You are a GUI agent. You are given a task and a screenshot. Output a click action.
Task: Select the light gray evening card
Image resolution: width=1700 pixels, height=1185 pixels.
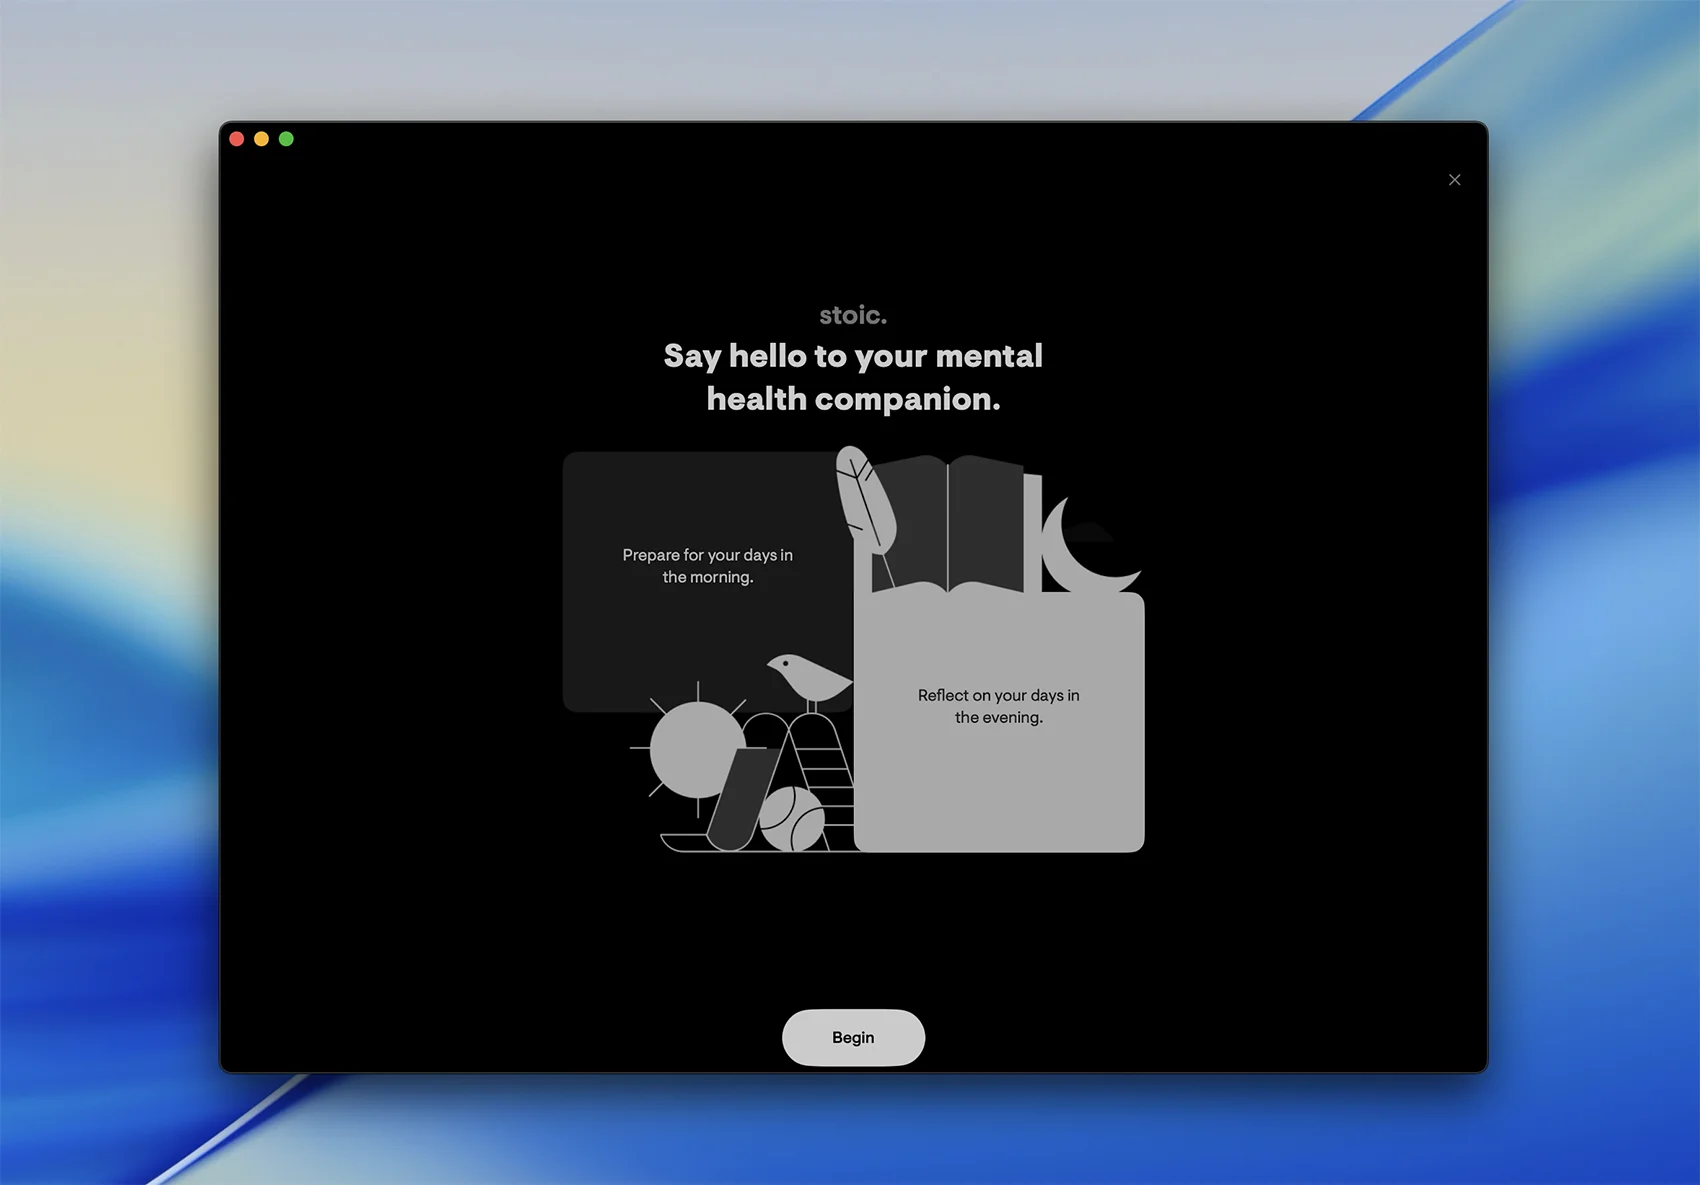998,780
